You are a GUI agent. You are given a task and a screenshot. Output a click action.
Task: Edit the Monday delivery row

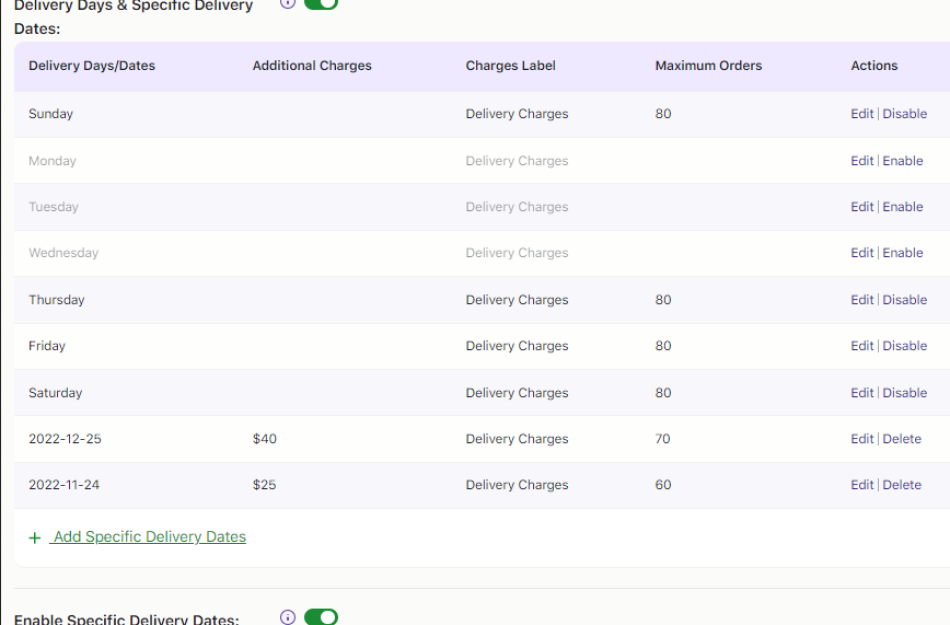coord(861,160)
